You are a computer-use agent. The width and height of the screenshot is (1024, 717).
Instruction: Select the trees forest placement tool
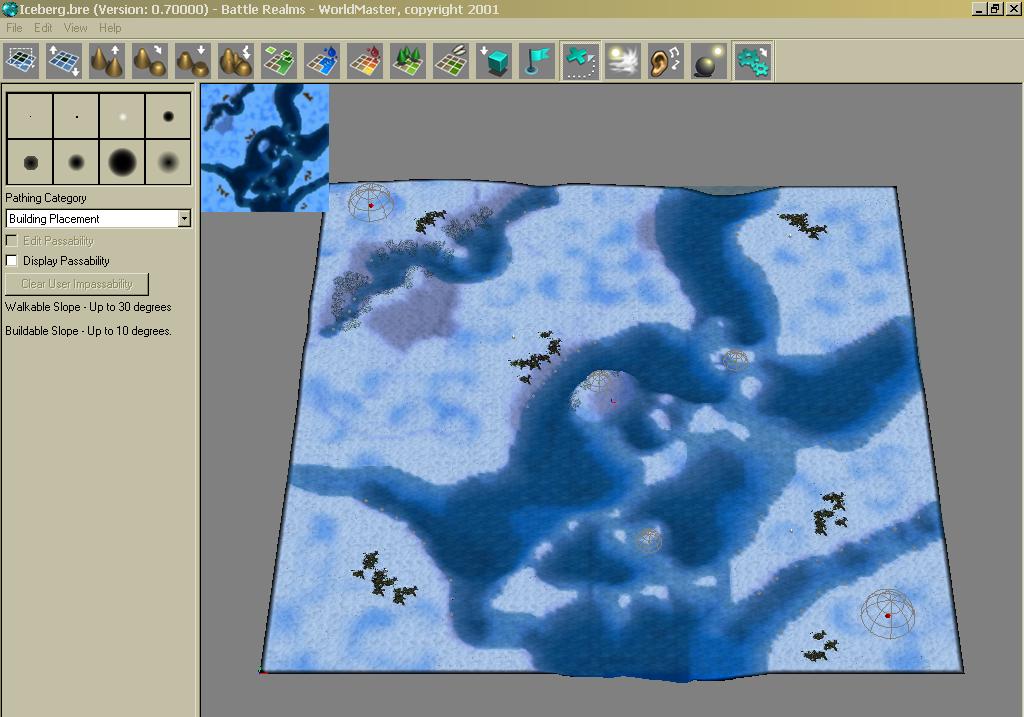pyautogui.click(x=408, y=61)
